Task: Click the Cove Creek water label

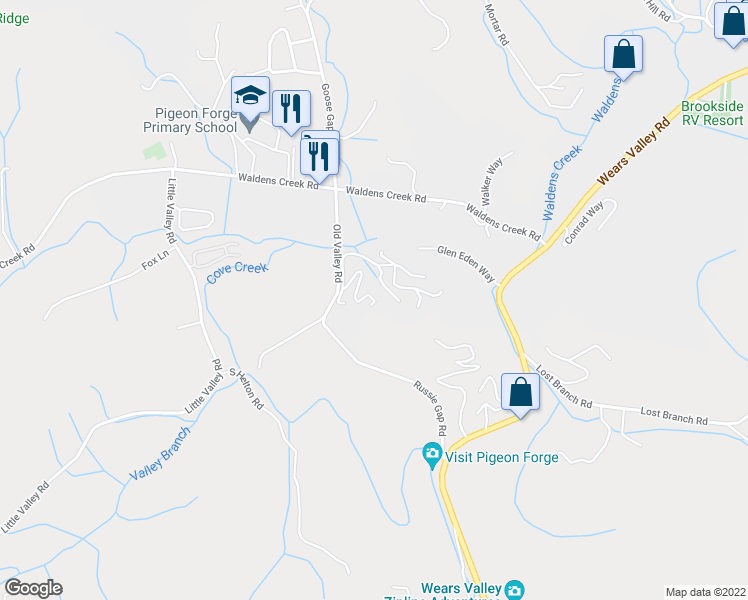Action: [237, 273]
